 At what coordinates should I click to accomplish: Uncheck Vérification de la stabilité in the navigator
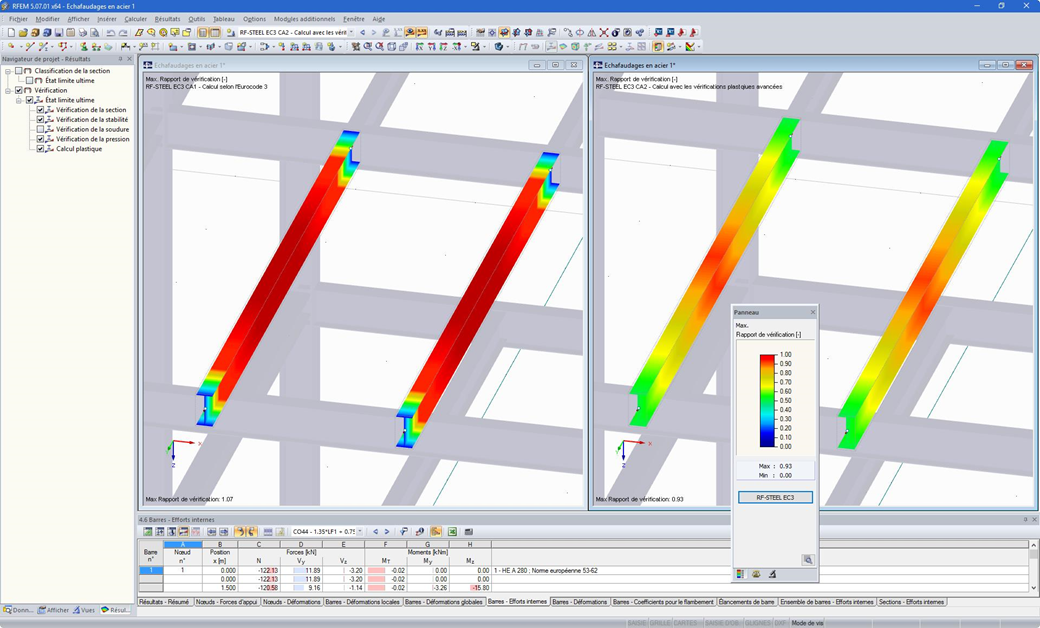[40, 120]
